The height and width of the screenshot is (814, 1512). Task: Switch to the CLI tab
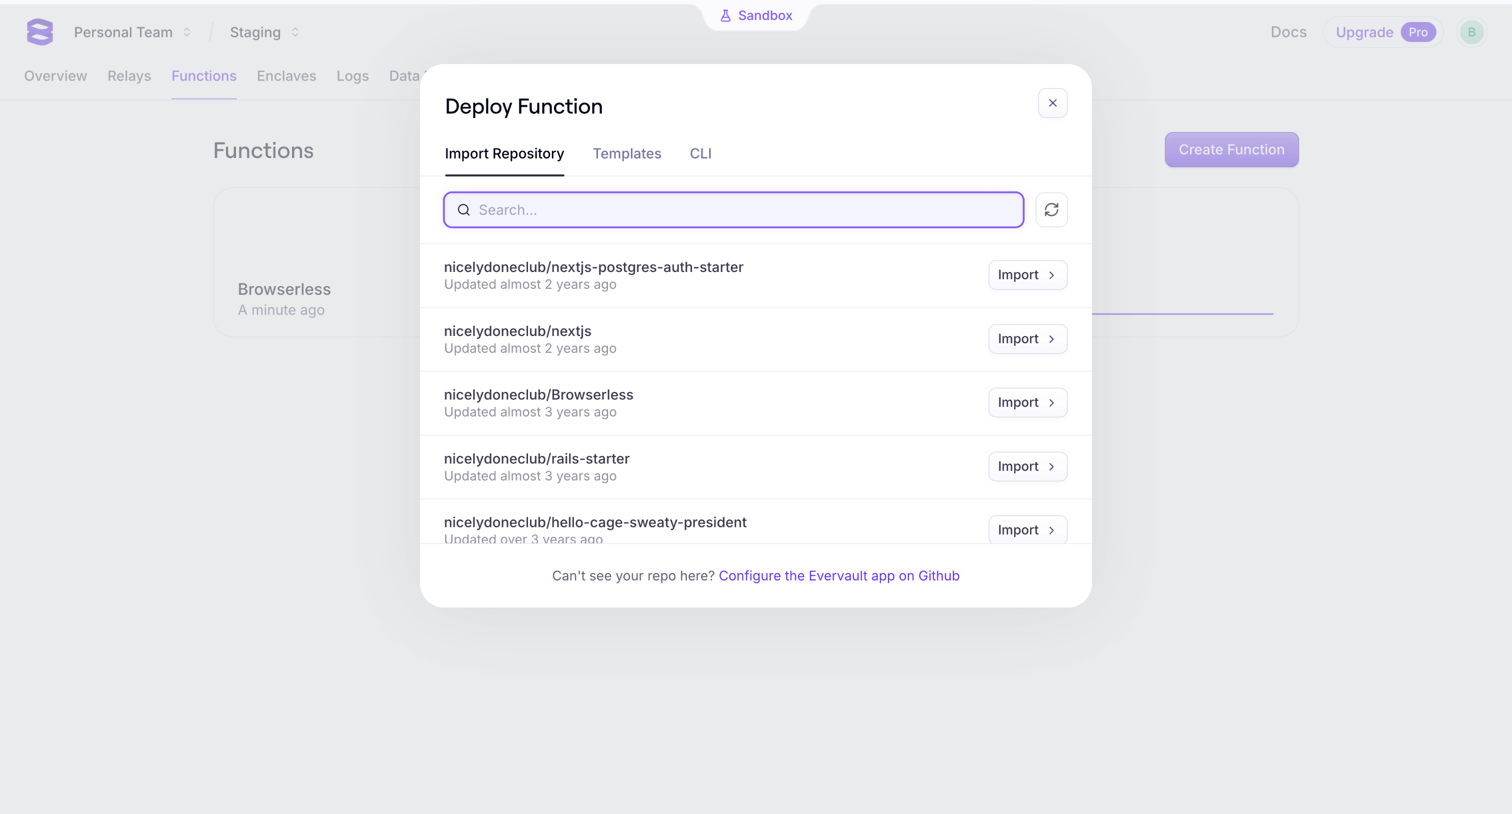700,154
